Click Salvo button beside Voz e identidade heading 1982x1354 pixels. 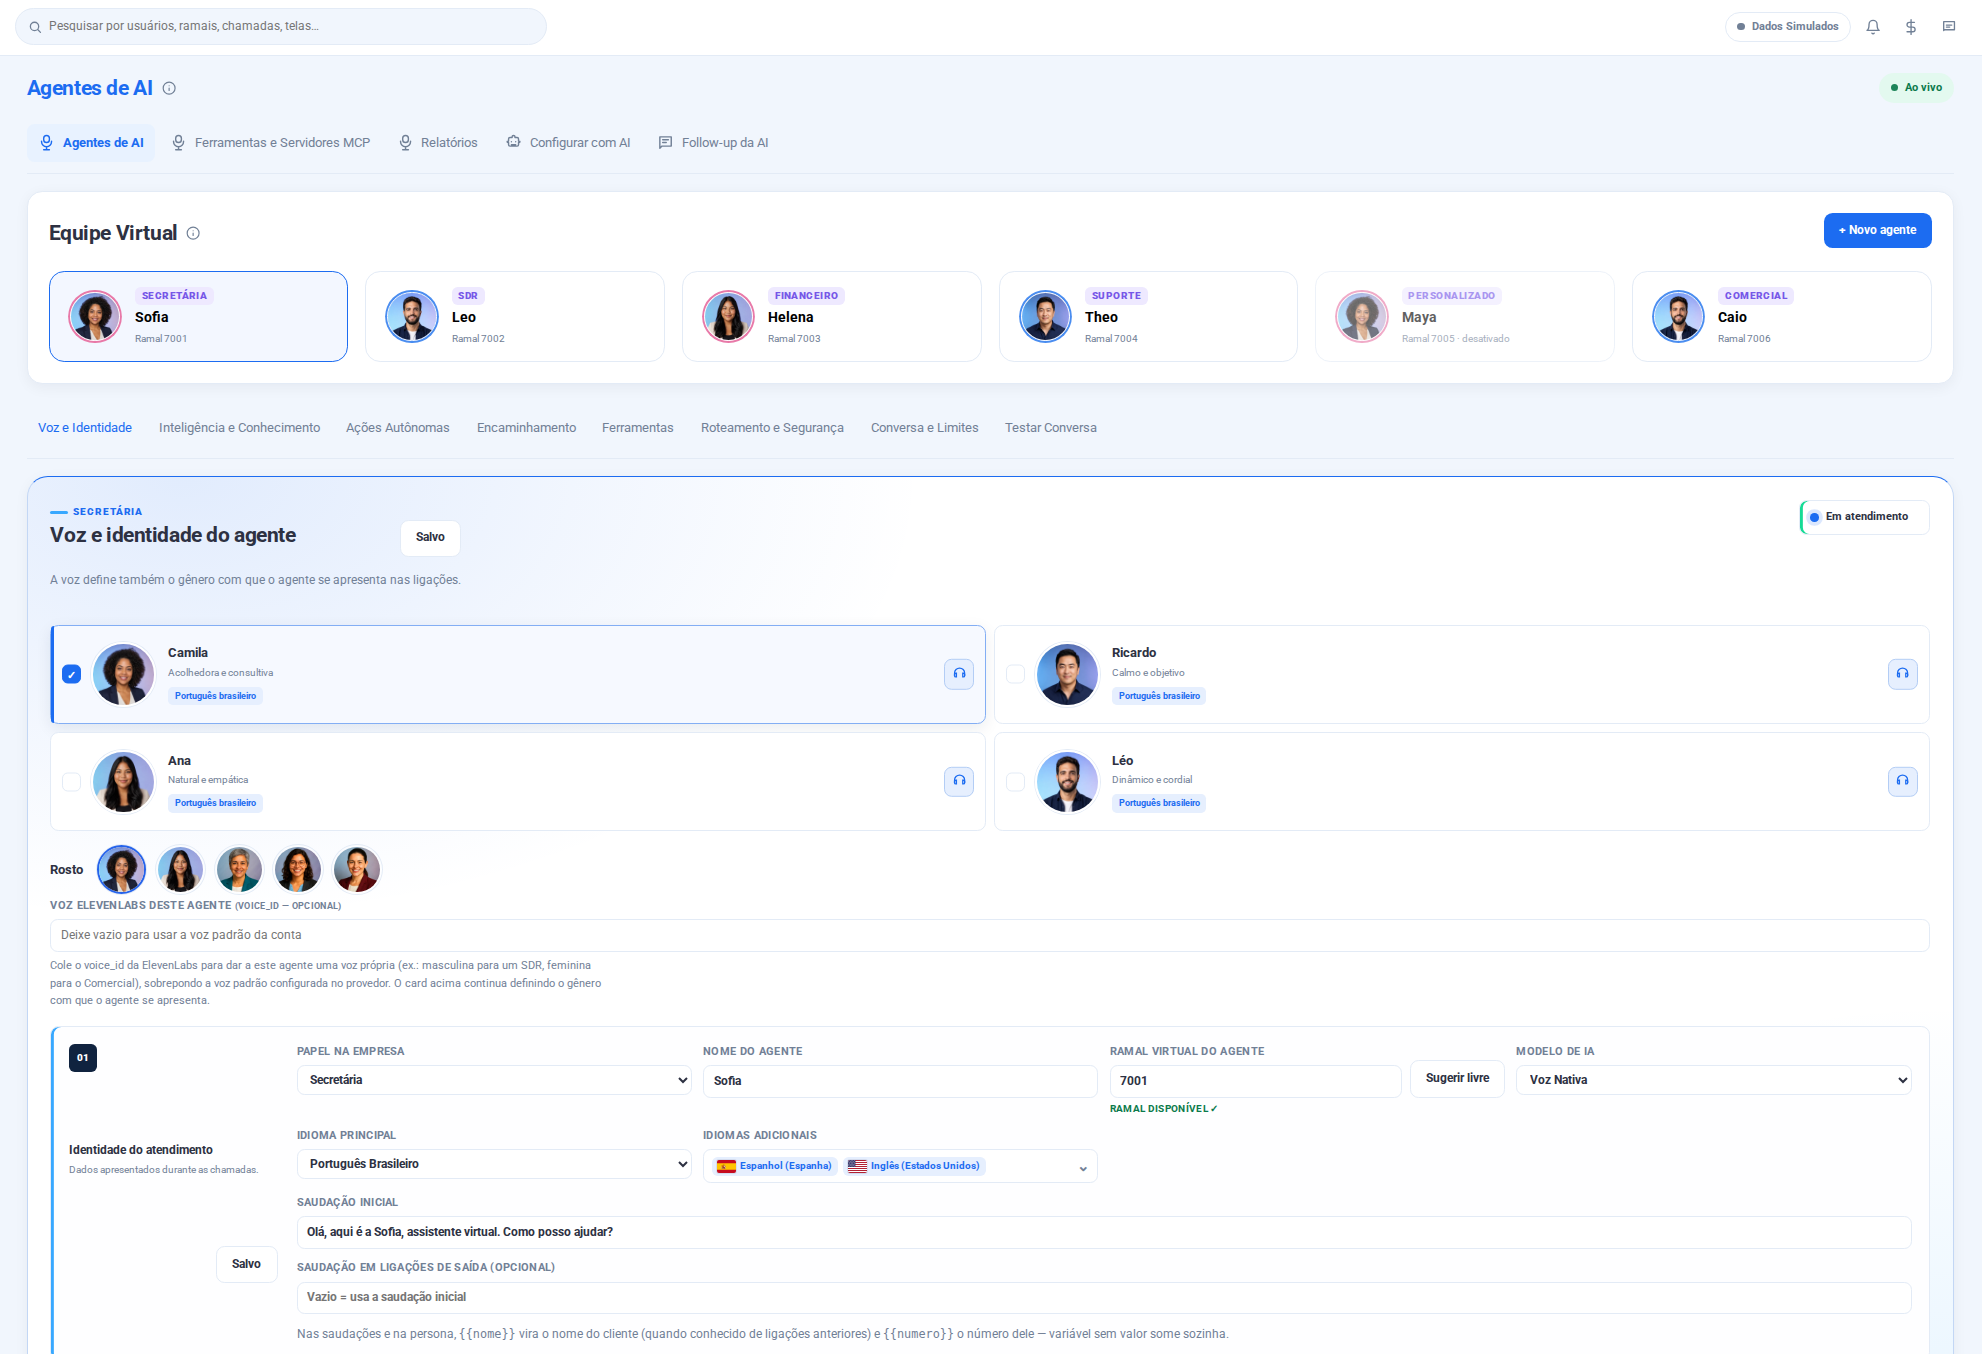click(x=430, y=537)
